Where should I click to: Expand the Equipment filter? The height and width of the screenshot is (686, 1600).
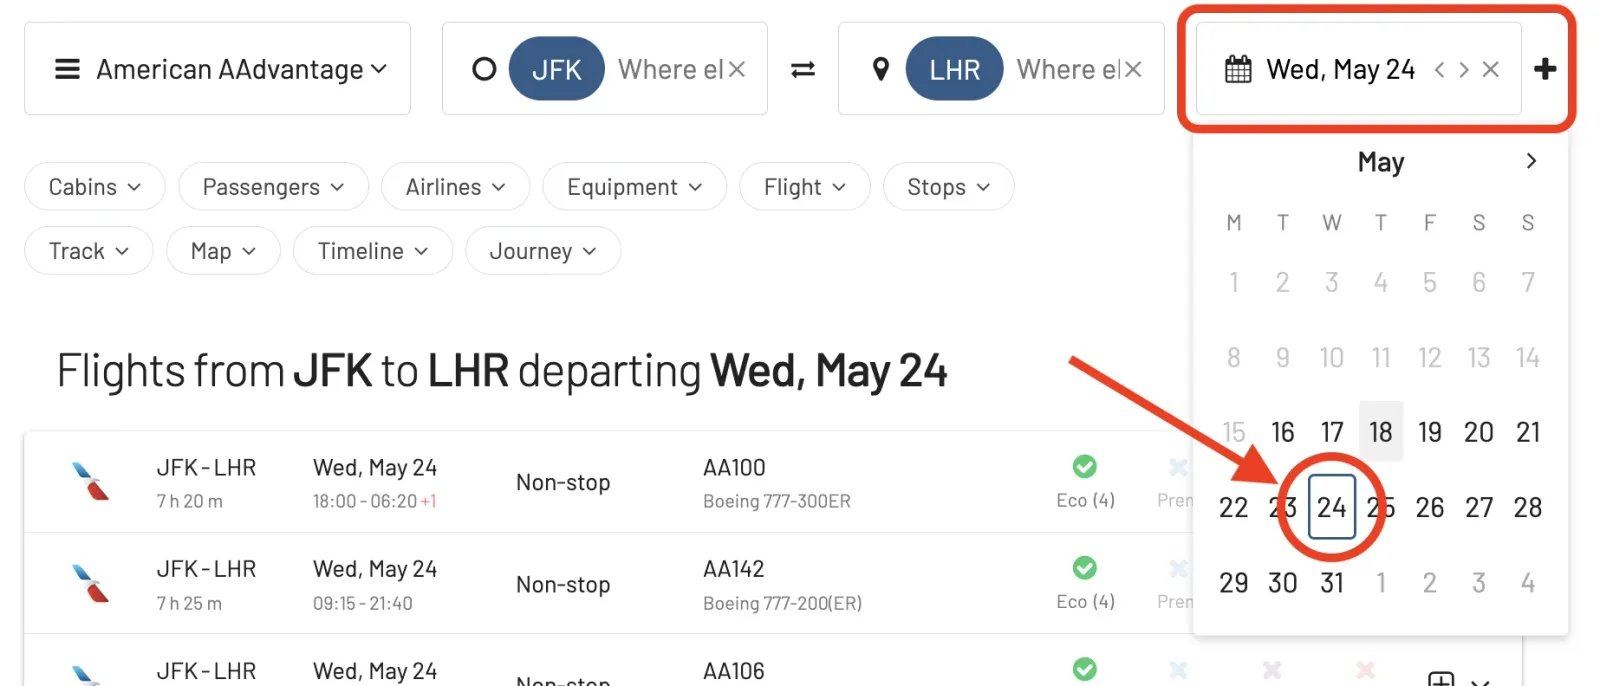point(634,187)
